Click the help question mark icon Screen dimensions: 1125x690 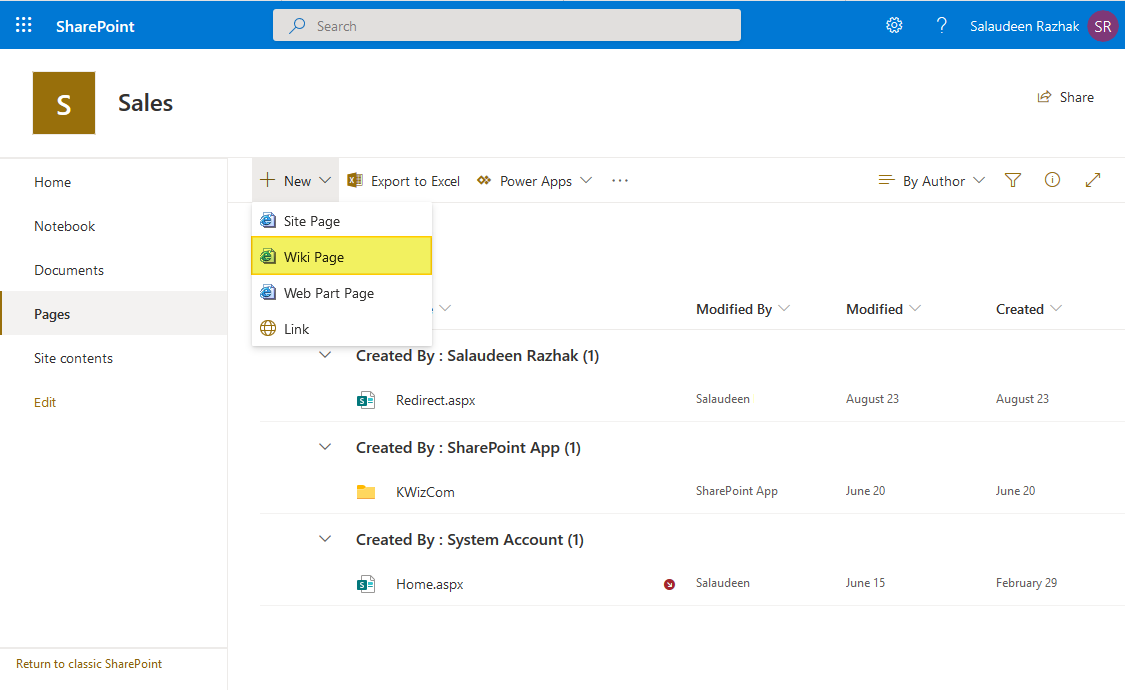[941, 26]
